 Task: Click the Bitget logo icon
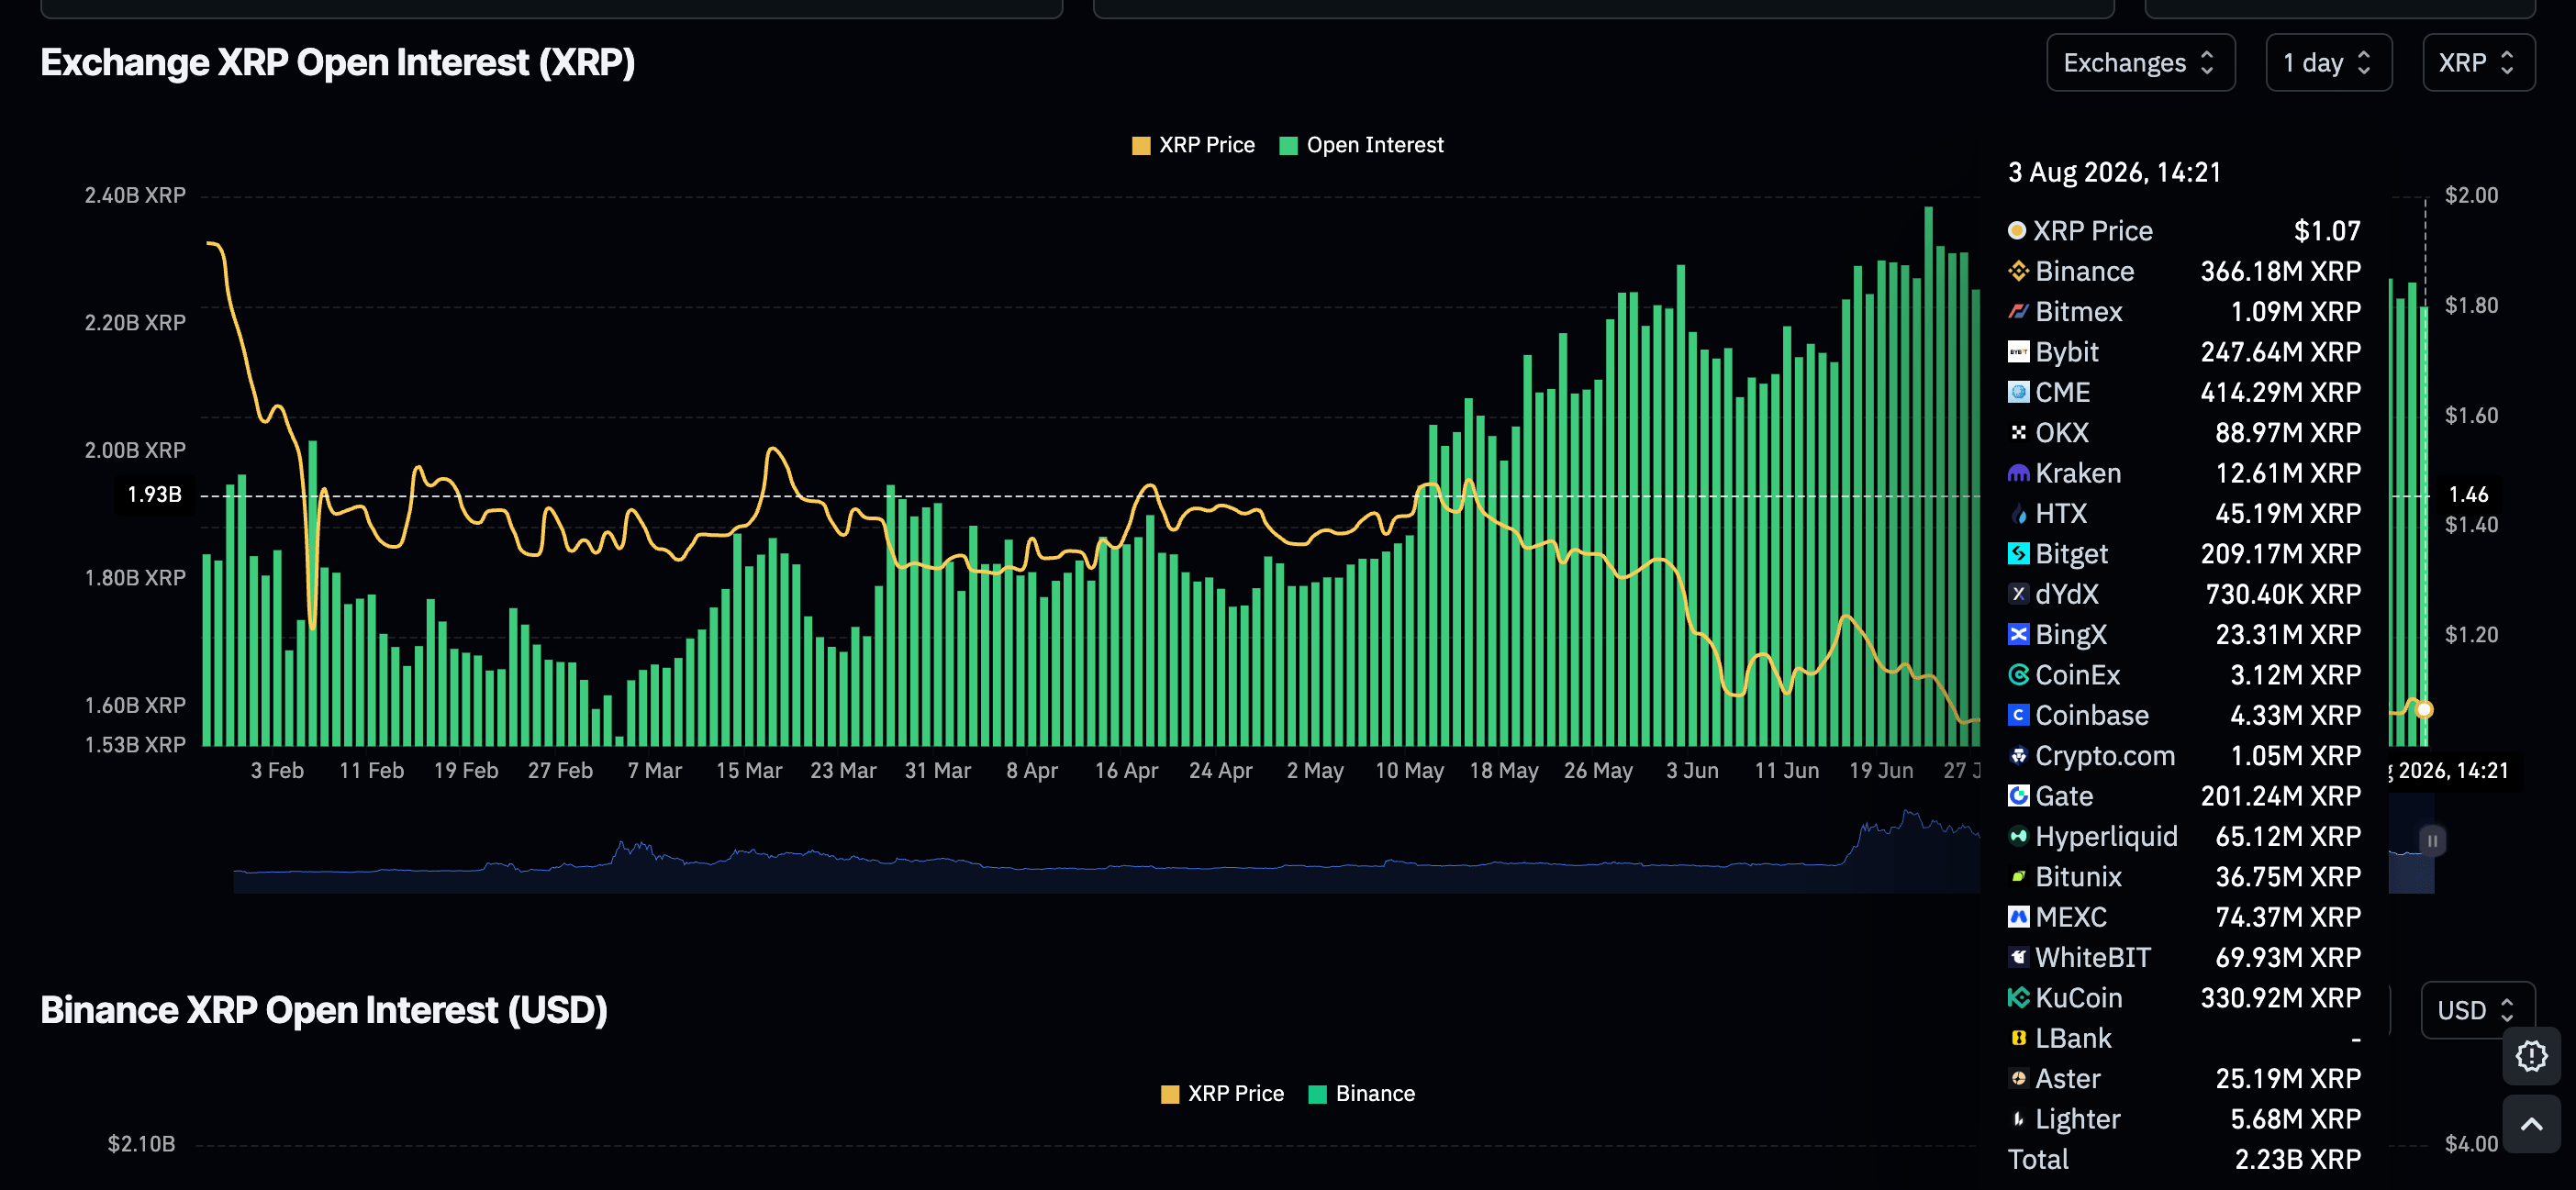tap(2018, 553)
